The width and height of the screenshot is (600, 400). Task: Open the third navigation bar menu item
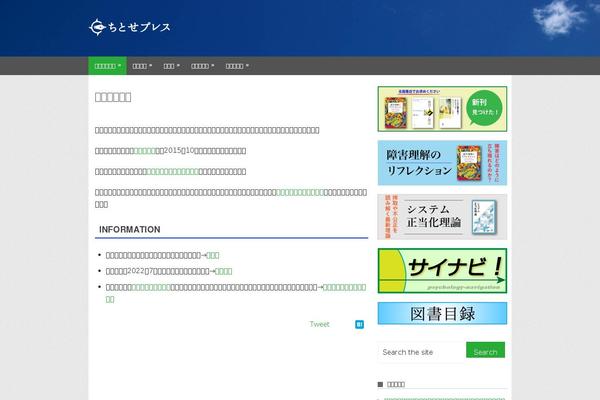[x=171, y=66]
